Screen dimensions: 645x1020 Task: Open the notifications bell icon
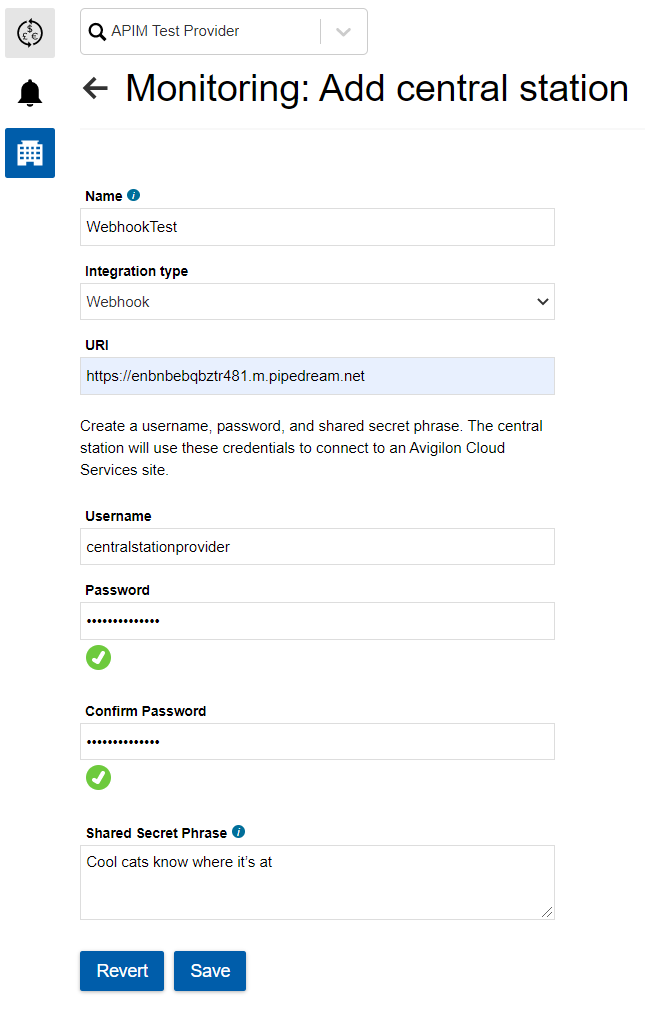(x=30, y=93)
